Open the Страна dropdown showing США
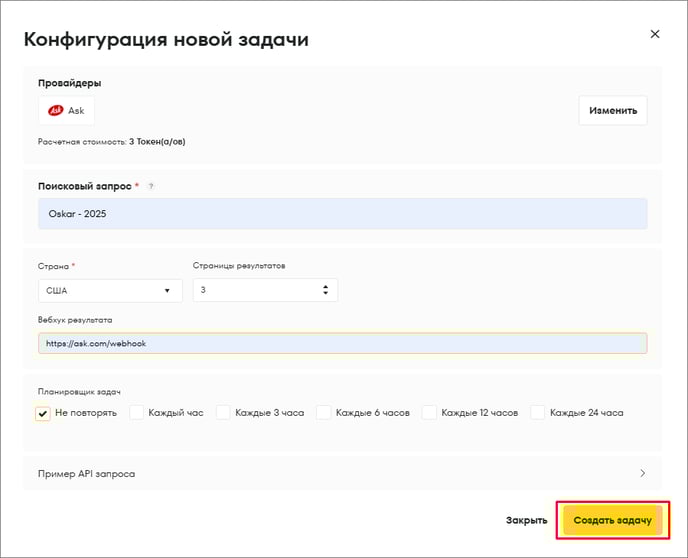Image resolution: width=688 pixels, height=558 pixels. click(x=110, y=290)
